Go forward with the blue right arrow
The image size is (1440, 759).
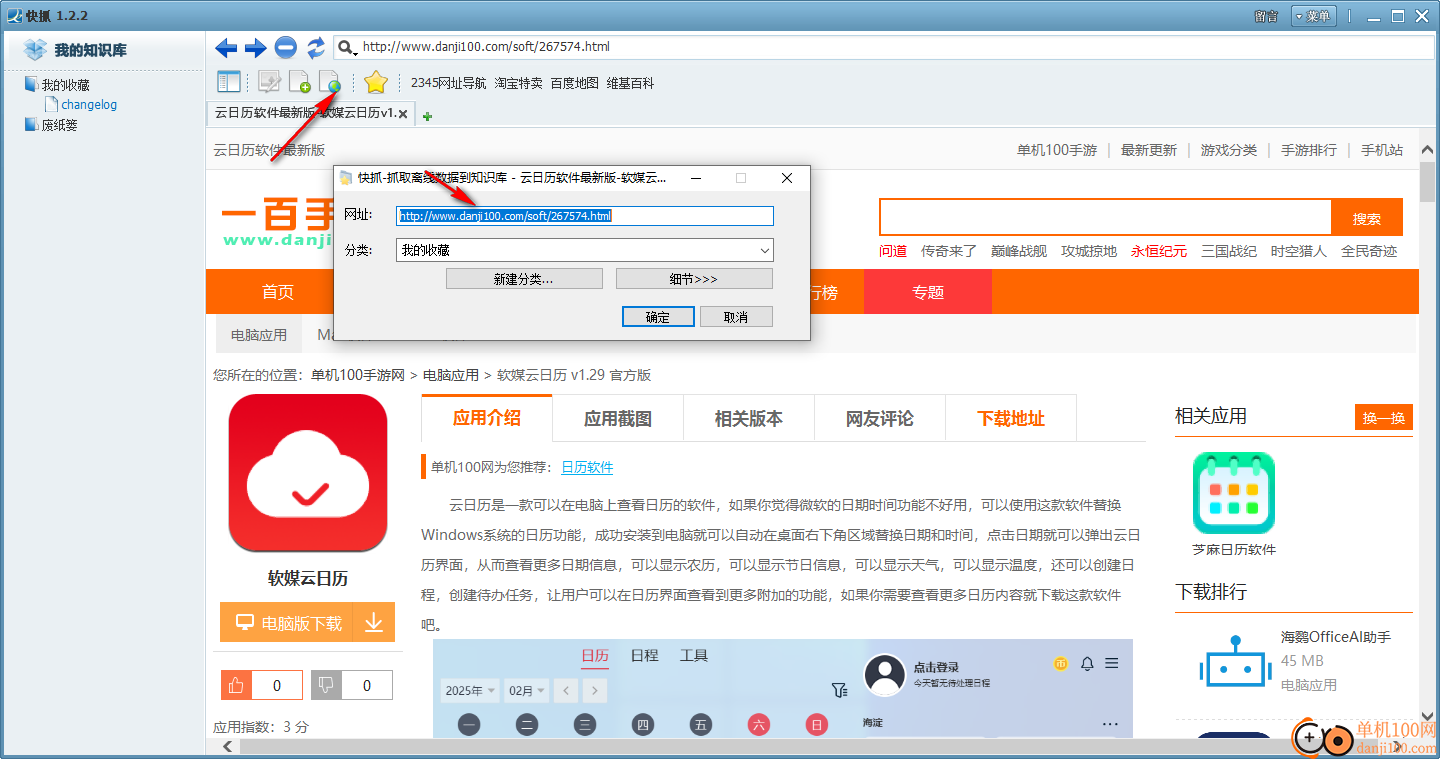coord(255,47)
